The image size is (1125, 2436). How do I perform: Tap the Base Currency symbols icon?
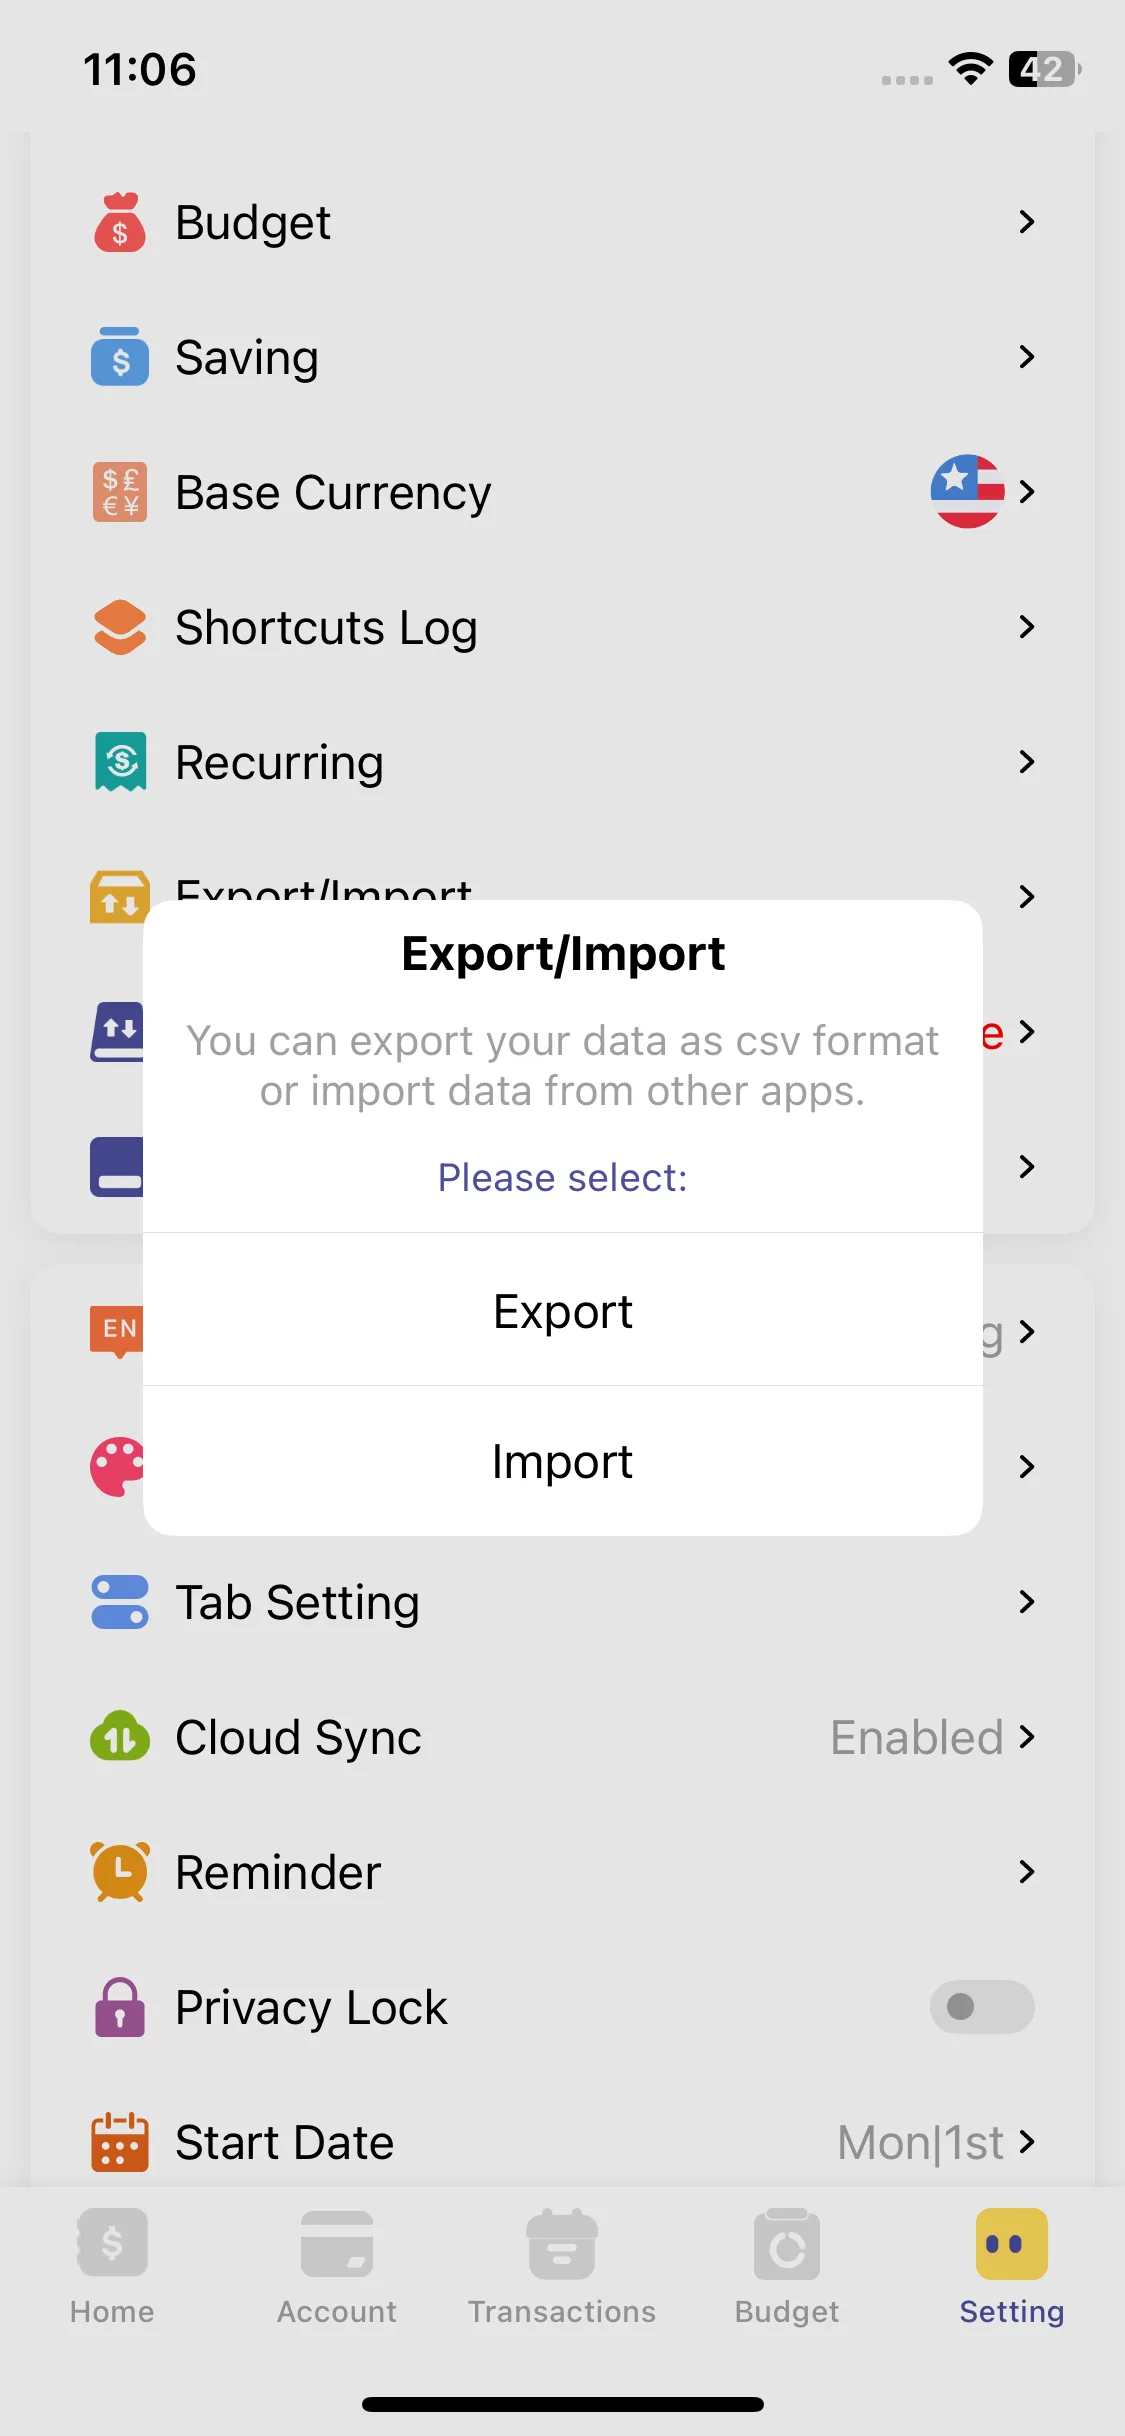[120, 492]
